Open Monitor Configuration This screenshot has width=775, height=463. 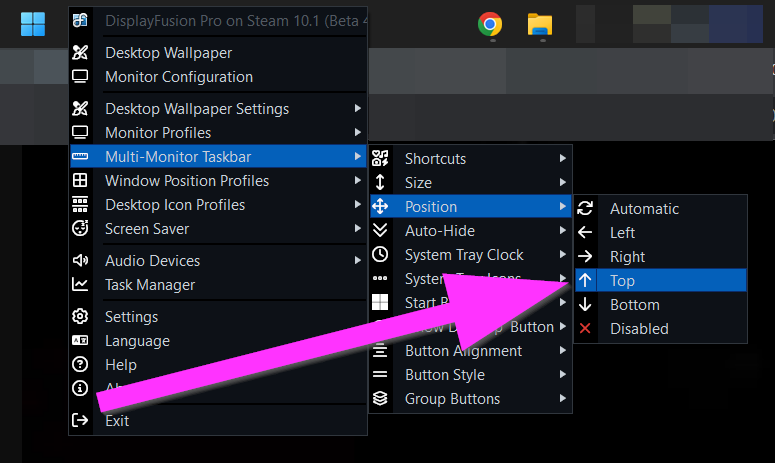pos(178,77)
